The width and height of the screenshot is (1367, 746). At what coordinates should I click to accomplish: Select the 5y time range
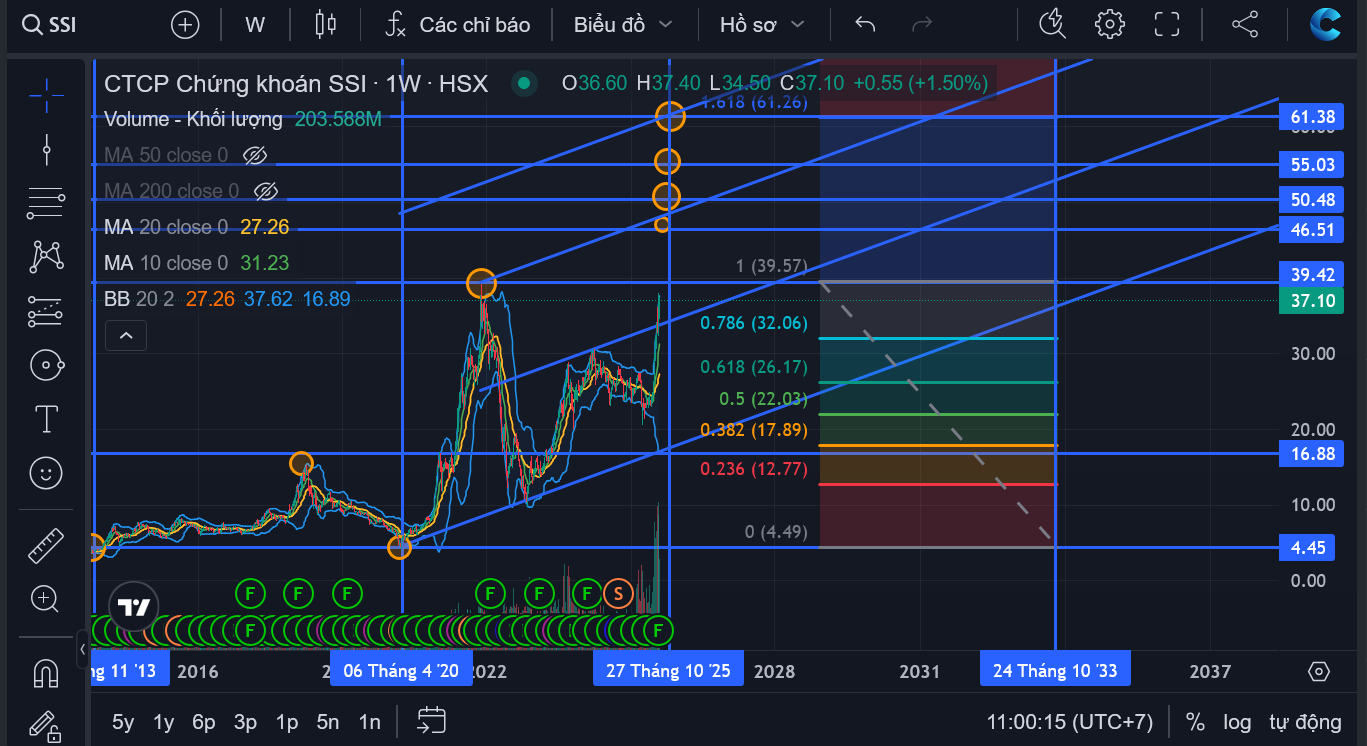pos(123,722)
